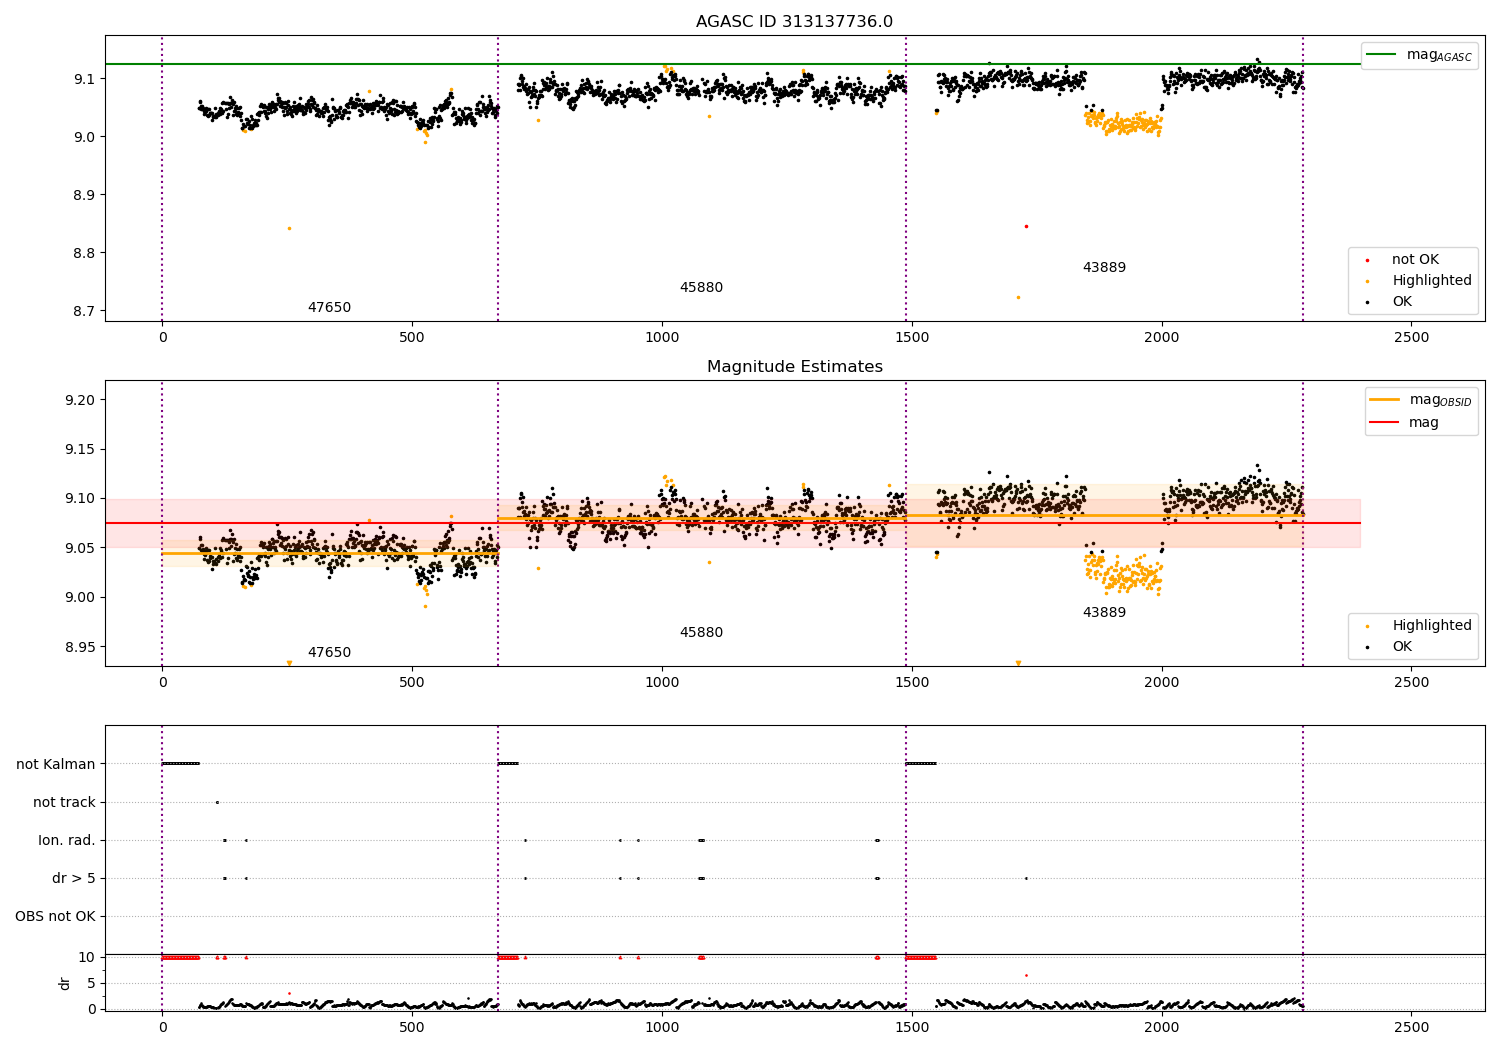The image size is (1500, 1050).
Task: Click label 47650 in the Magnitude Estimates plot
Action: pyautogui.click(x=329, y=653)
